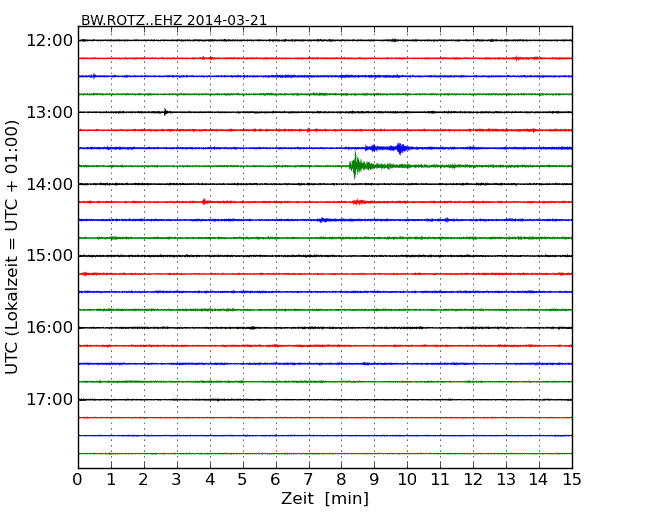Click the 15:00 time axis label
650x520 pixels.
[x=49, y=256]
